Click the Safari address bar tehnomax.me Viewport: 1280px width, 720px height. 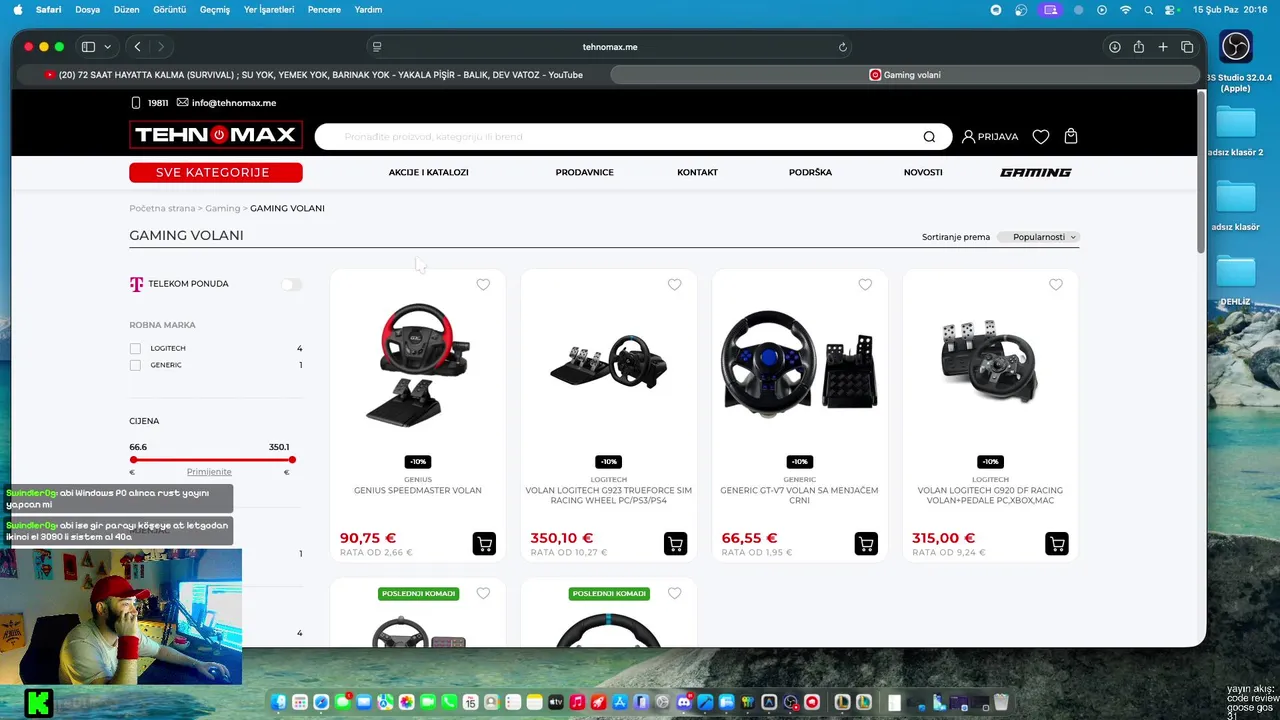coord(610,47)
